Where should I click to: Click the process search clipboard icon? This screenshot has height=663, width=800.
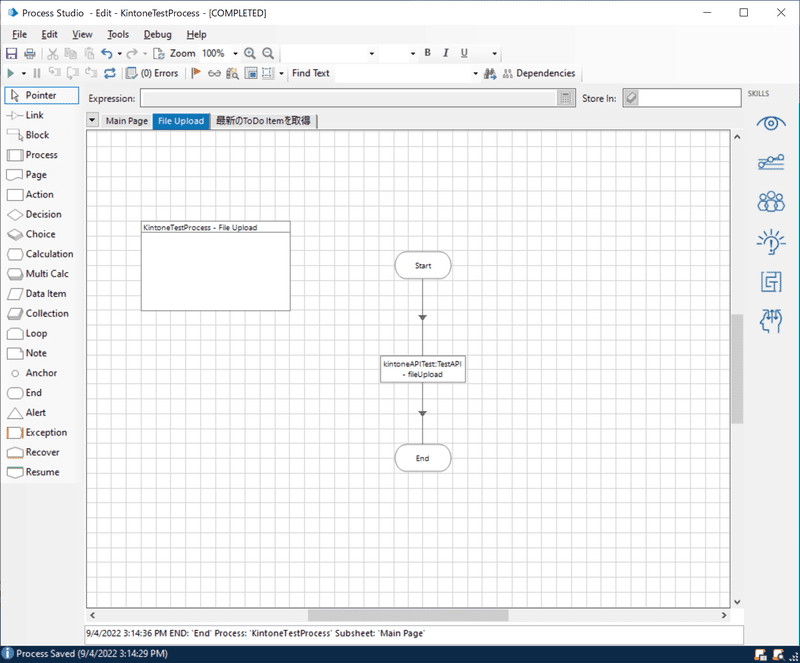232,73
